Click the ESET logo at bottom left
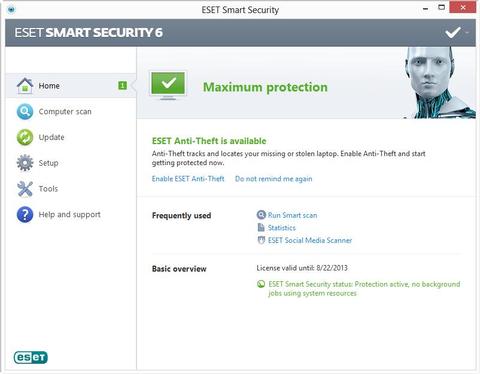The image size is (480, 374). click(31, 357)
